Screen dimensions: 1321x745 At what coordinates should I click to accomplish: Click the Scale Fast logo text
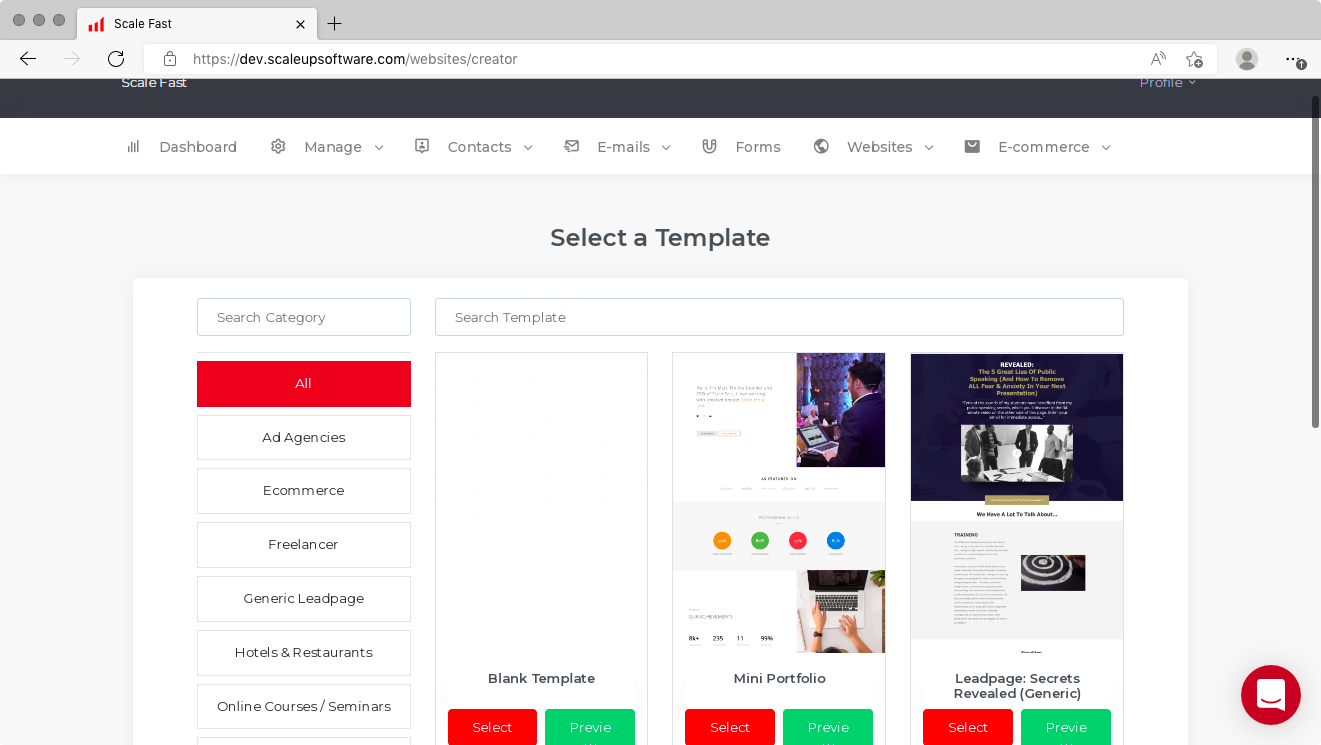[154, 82]
